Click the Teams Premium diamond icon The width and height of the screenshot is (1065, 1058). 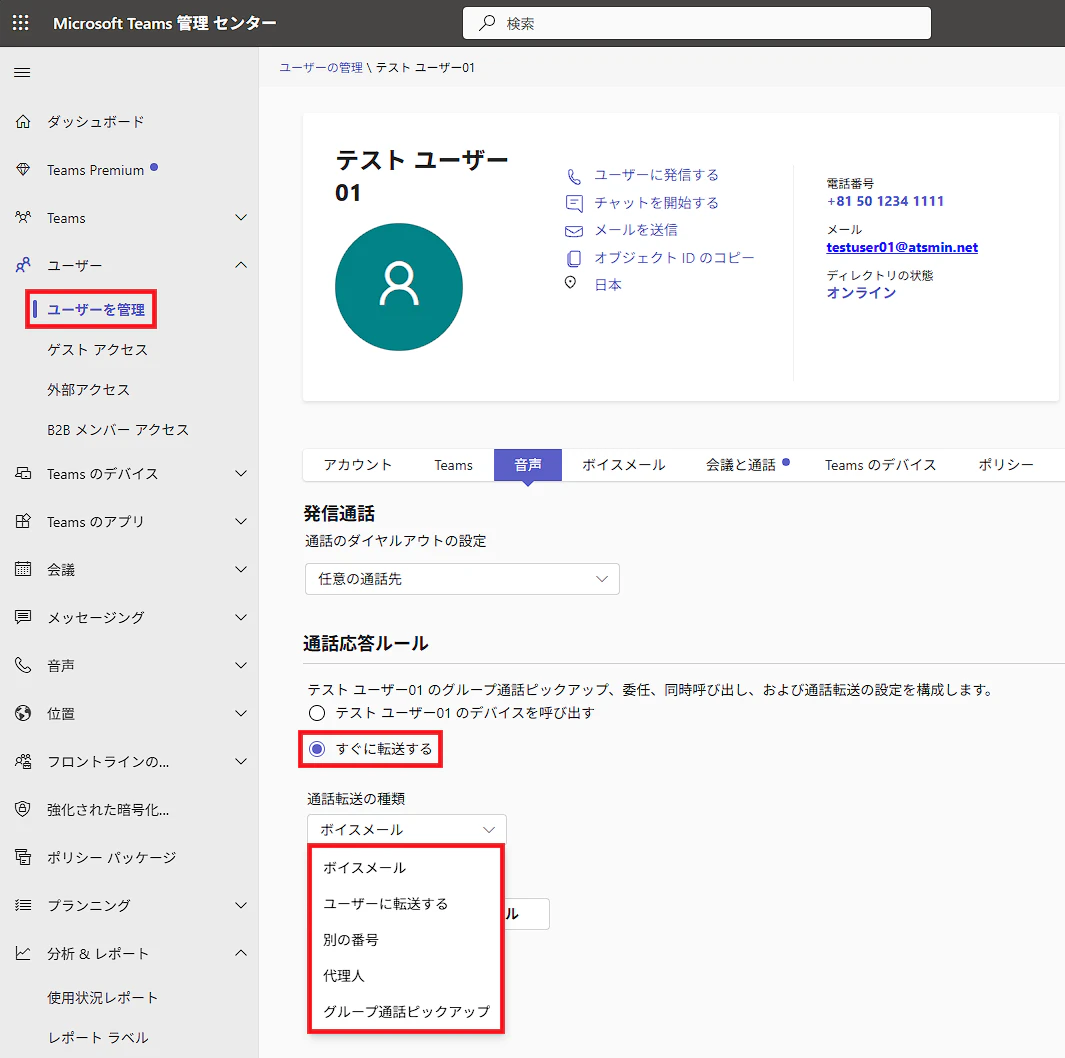[23, 170]
